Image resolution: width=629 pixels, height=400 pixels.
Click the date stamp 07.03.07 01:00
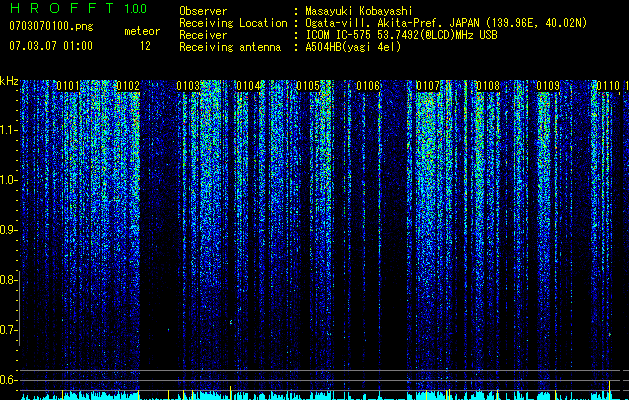pyautogui.click(x=51, y=46)
